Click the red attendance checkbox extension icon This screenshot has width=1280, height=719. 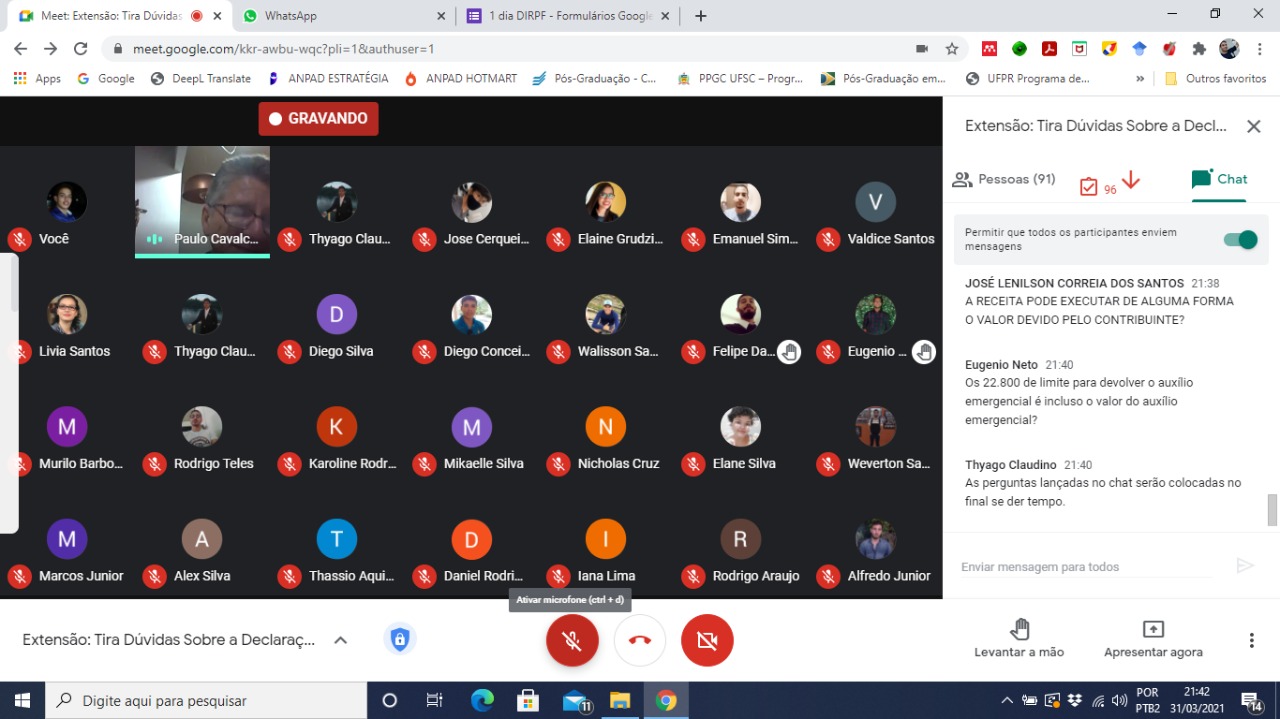coord(1089,186)
